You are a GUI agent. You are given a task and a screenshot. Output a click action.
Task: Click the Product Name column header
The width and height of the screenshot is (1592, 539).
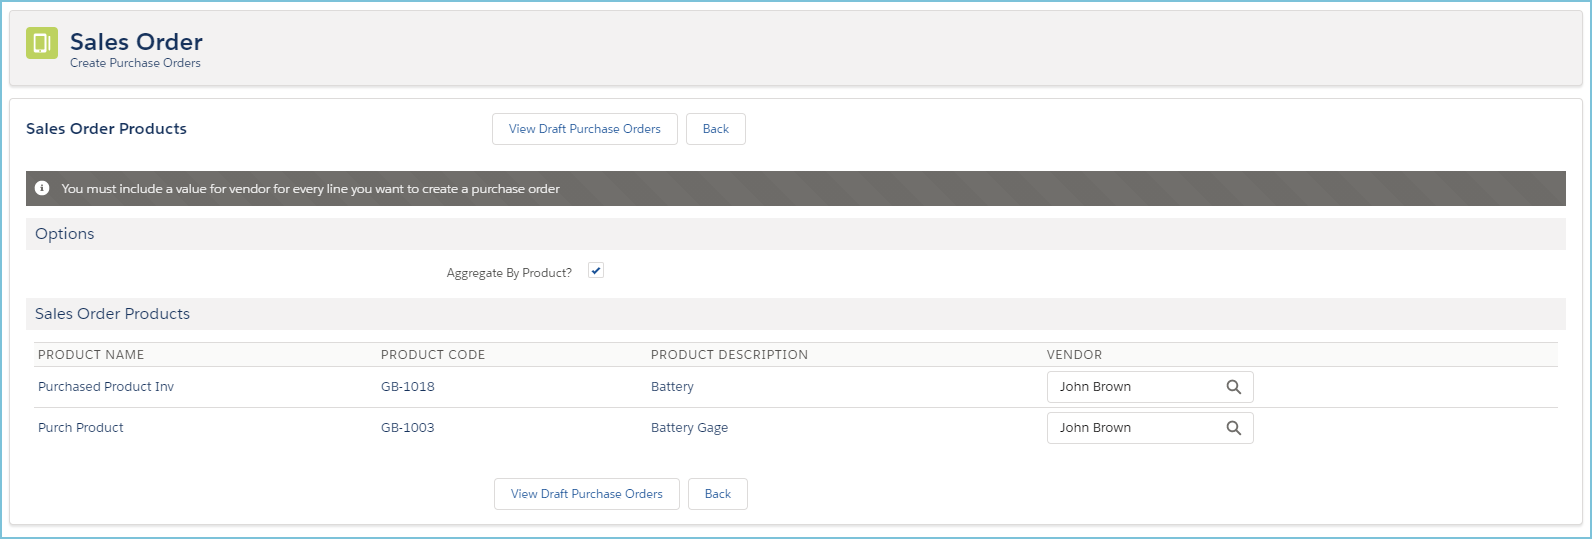(x=91, y=355)
